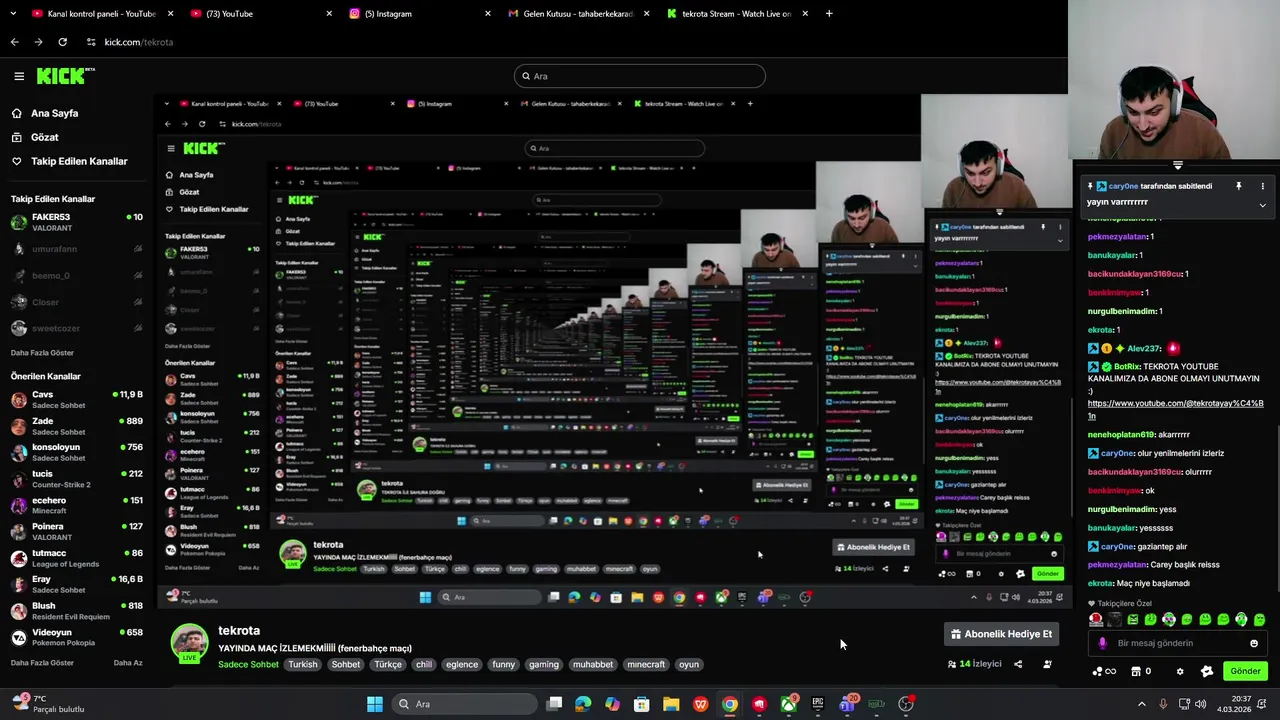Open the emoji picker in chat input
The image size is (1280, 720).
tap(1254, 643)
